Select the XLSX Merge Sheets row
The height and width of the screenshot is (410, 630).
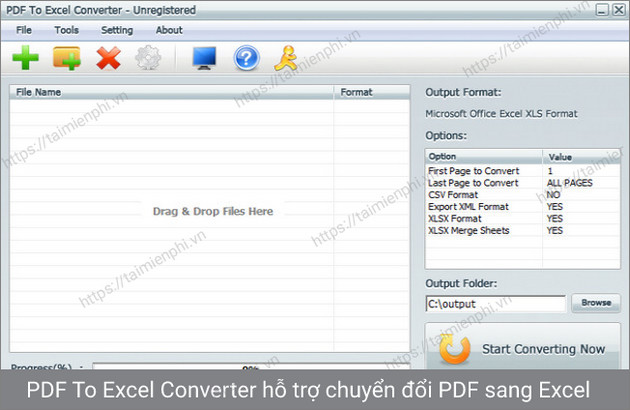522,230
